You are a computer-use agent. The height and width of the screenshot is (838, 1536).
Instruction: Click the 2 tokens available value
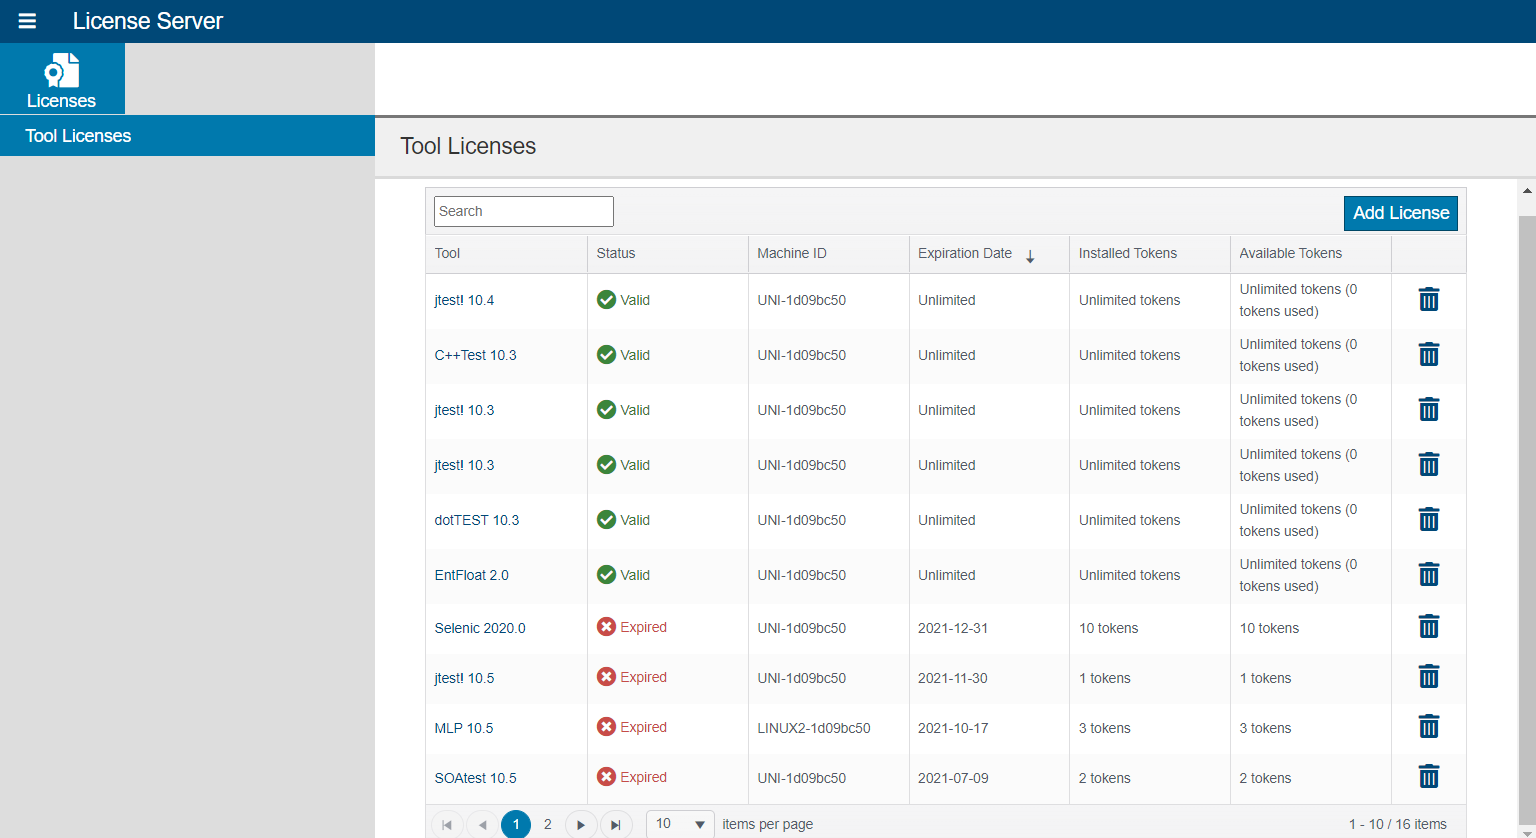click(1266, 778)
